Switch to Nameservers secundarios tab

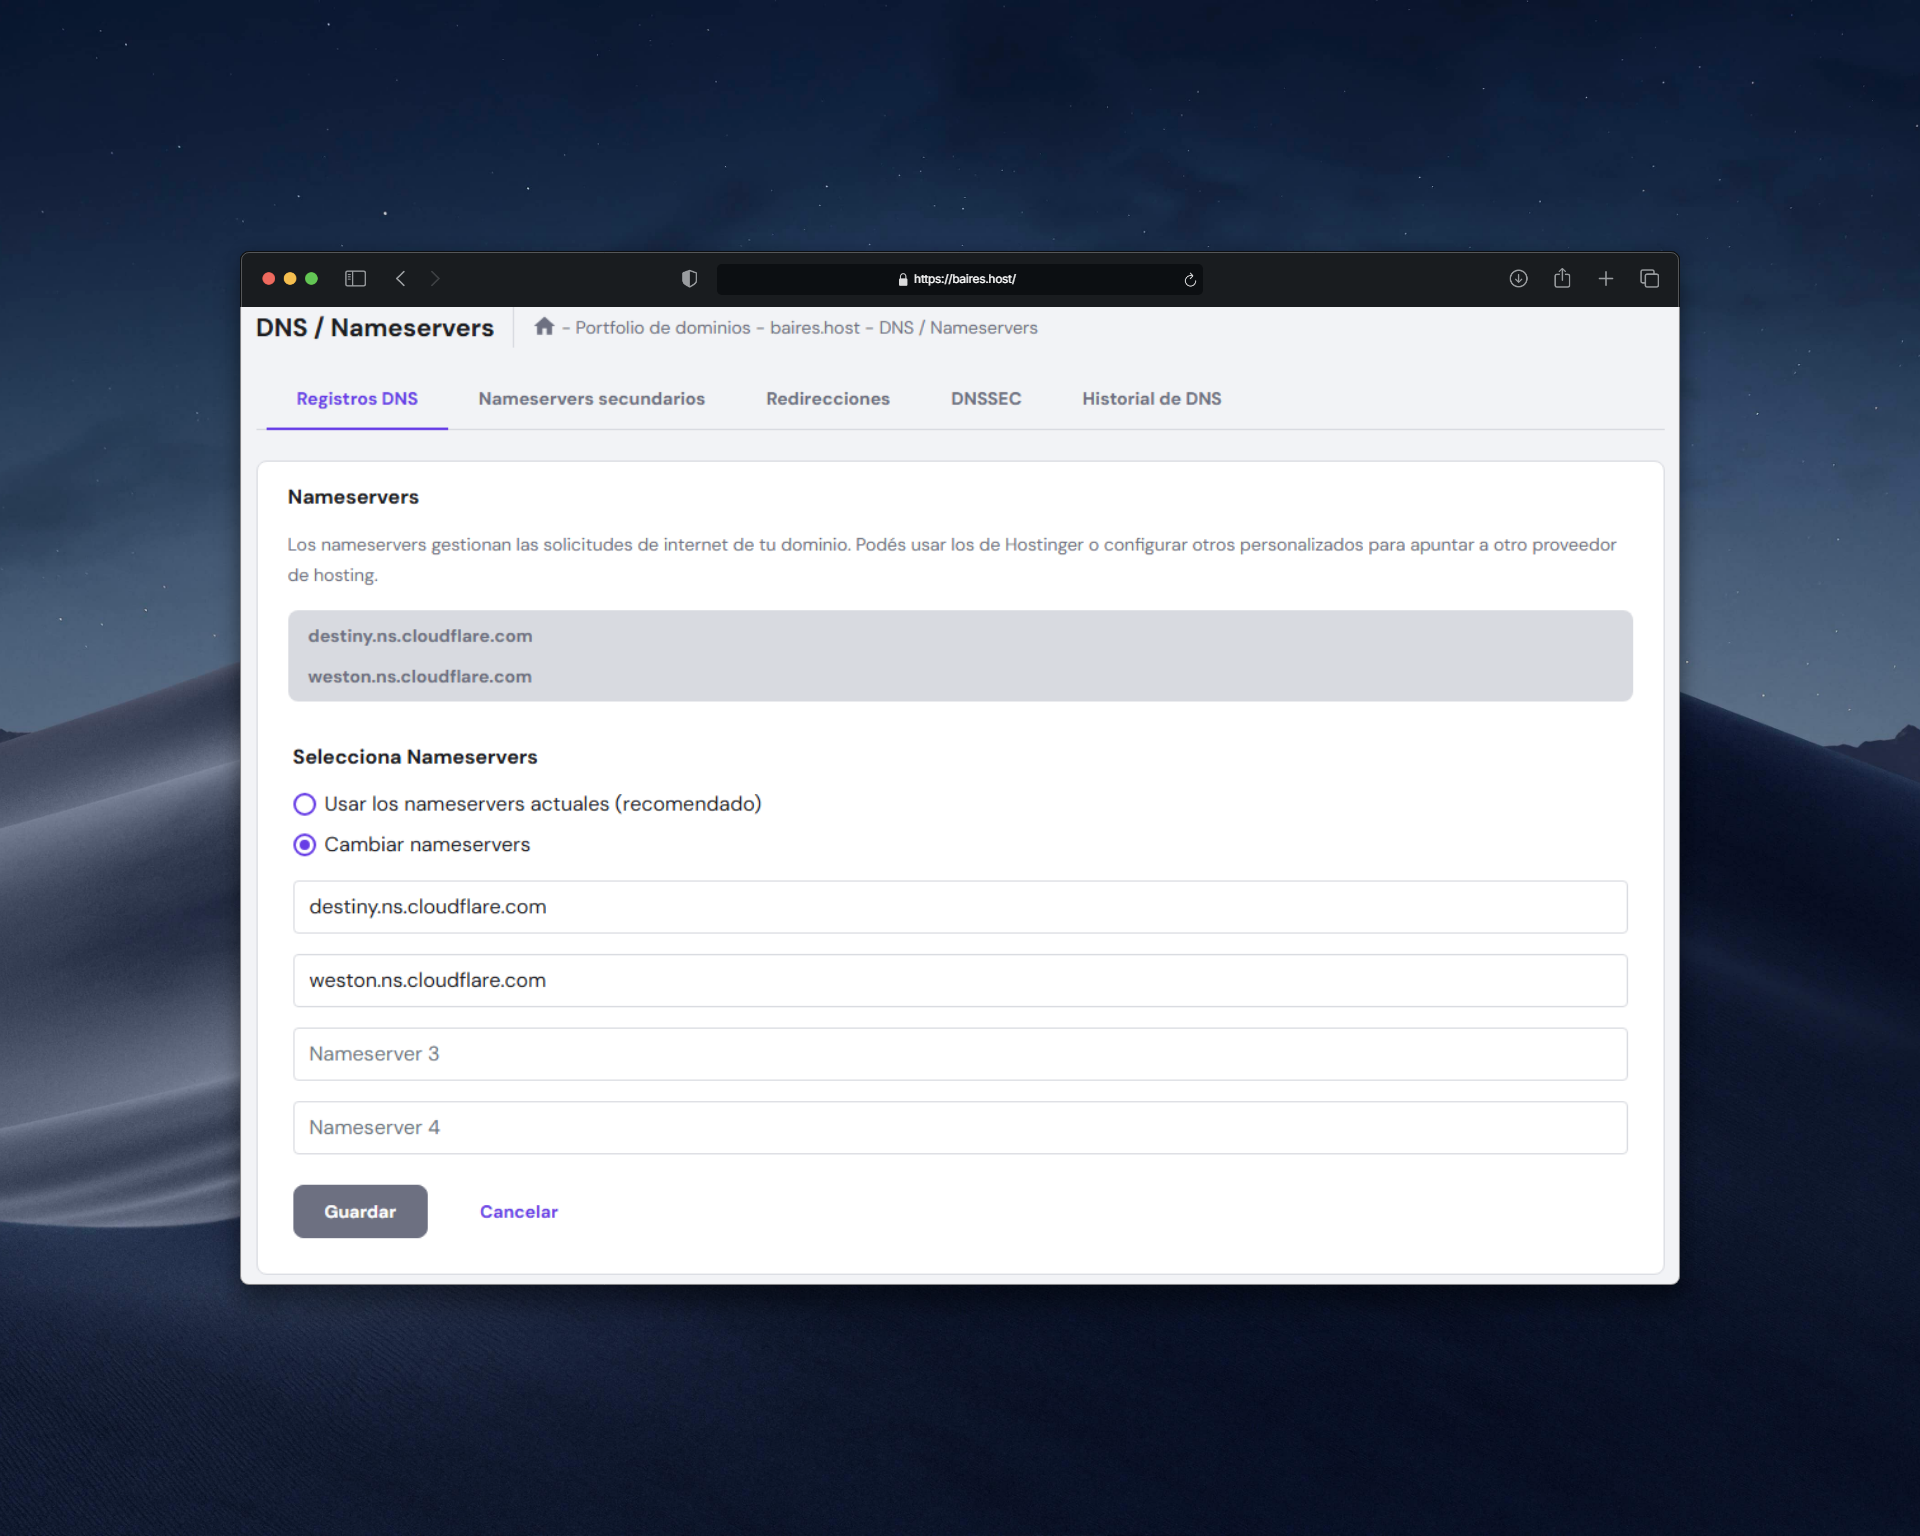coord(591,399)
